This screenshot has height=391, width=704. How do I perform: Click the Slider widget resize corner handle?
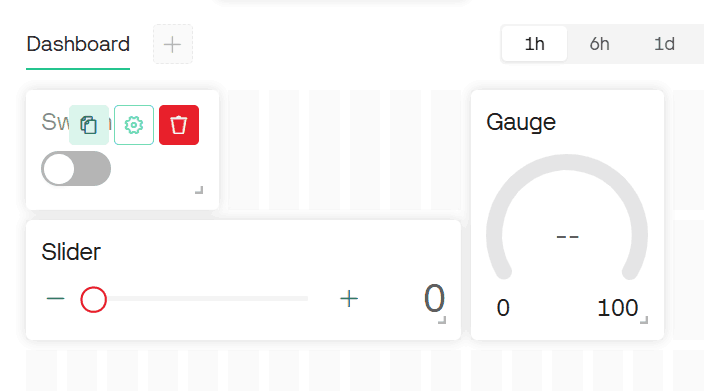(x=442, y=320)
